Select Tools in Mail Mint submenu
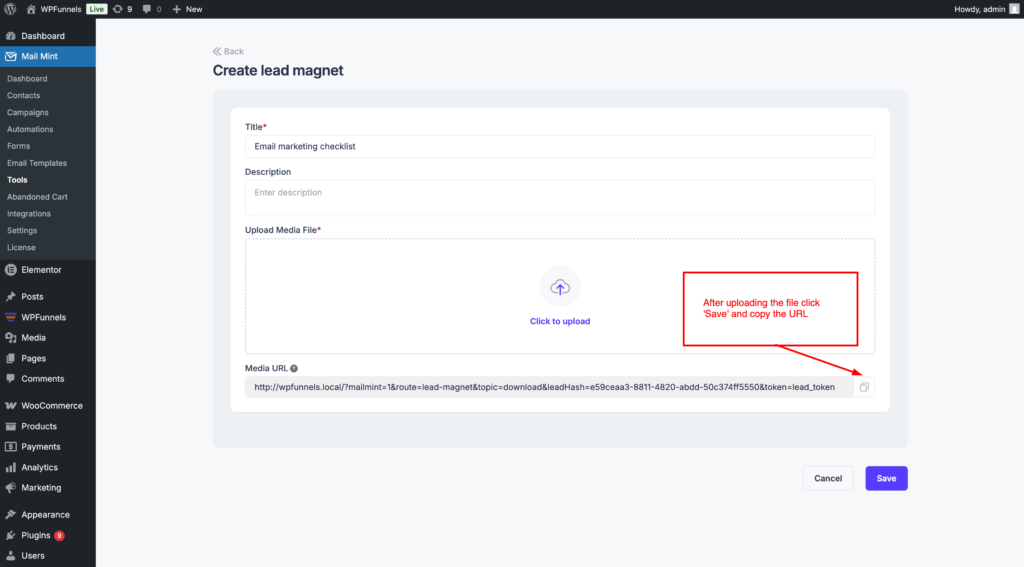This screenshot has height=567, width=1024. [17, 180]
